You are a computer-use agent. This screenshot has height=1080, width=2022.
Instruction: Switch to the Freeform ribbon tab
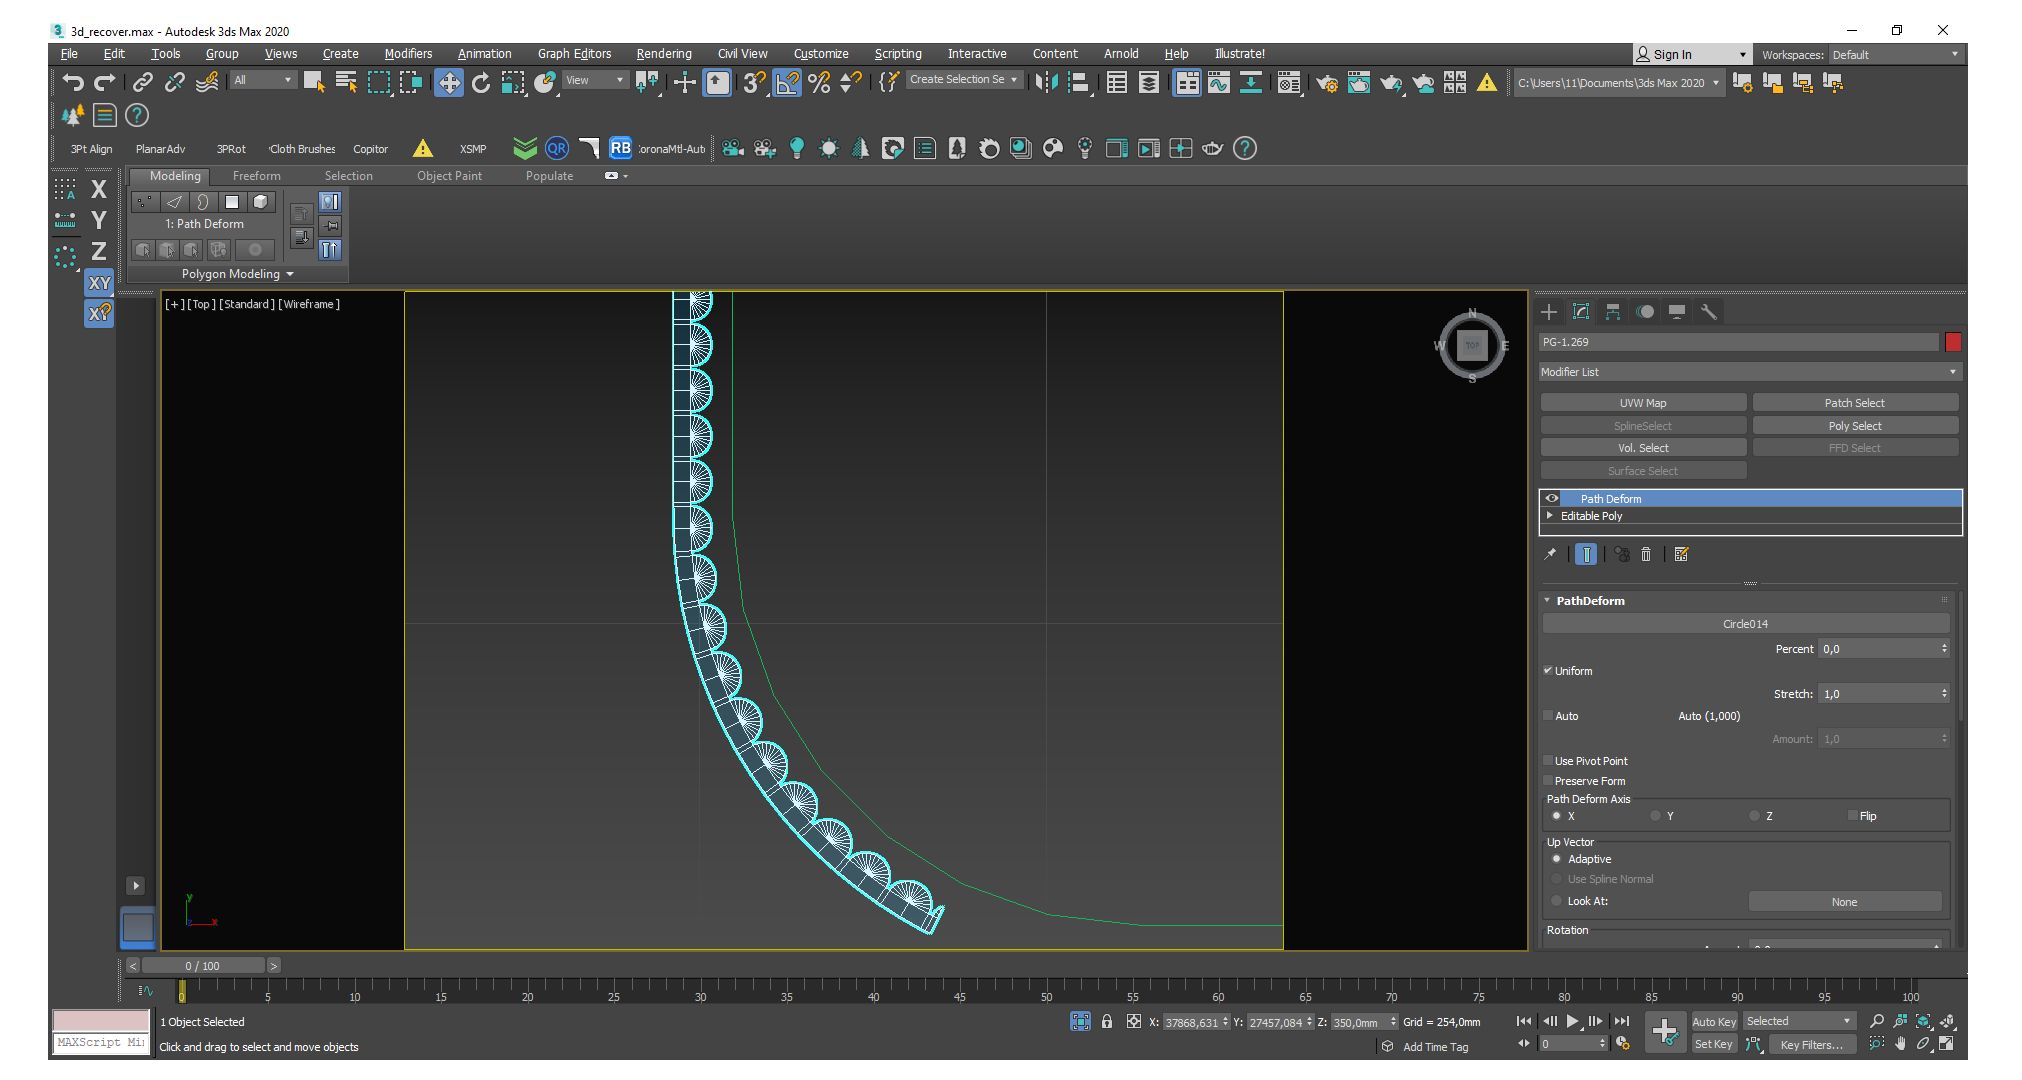coord(256,176)
